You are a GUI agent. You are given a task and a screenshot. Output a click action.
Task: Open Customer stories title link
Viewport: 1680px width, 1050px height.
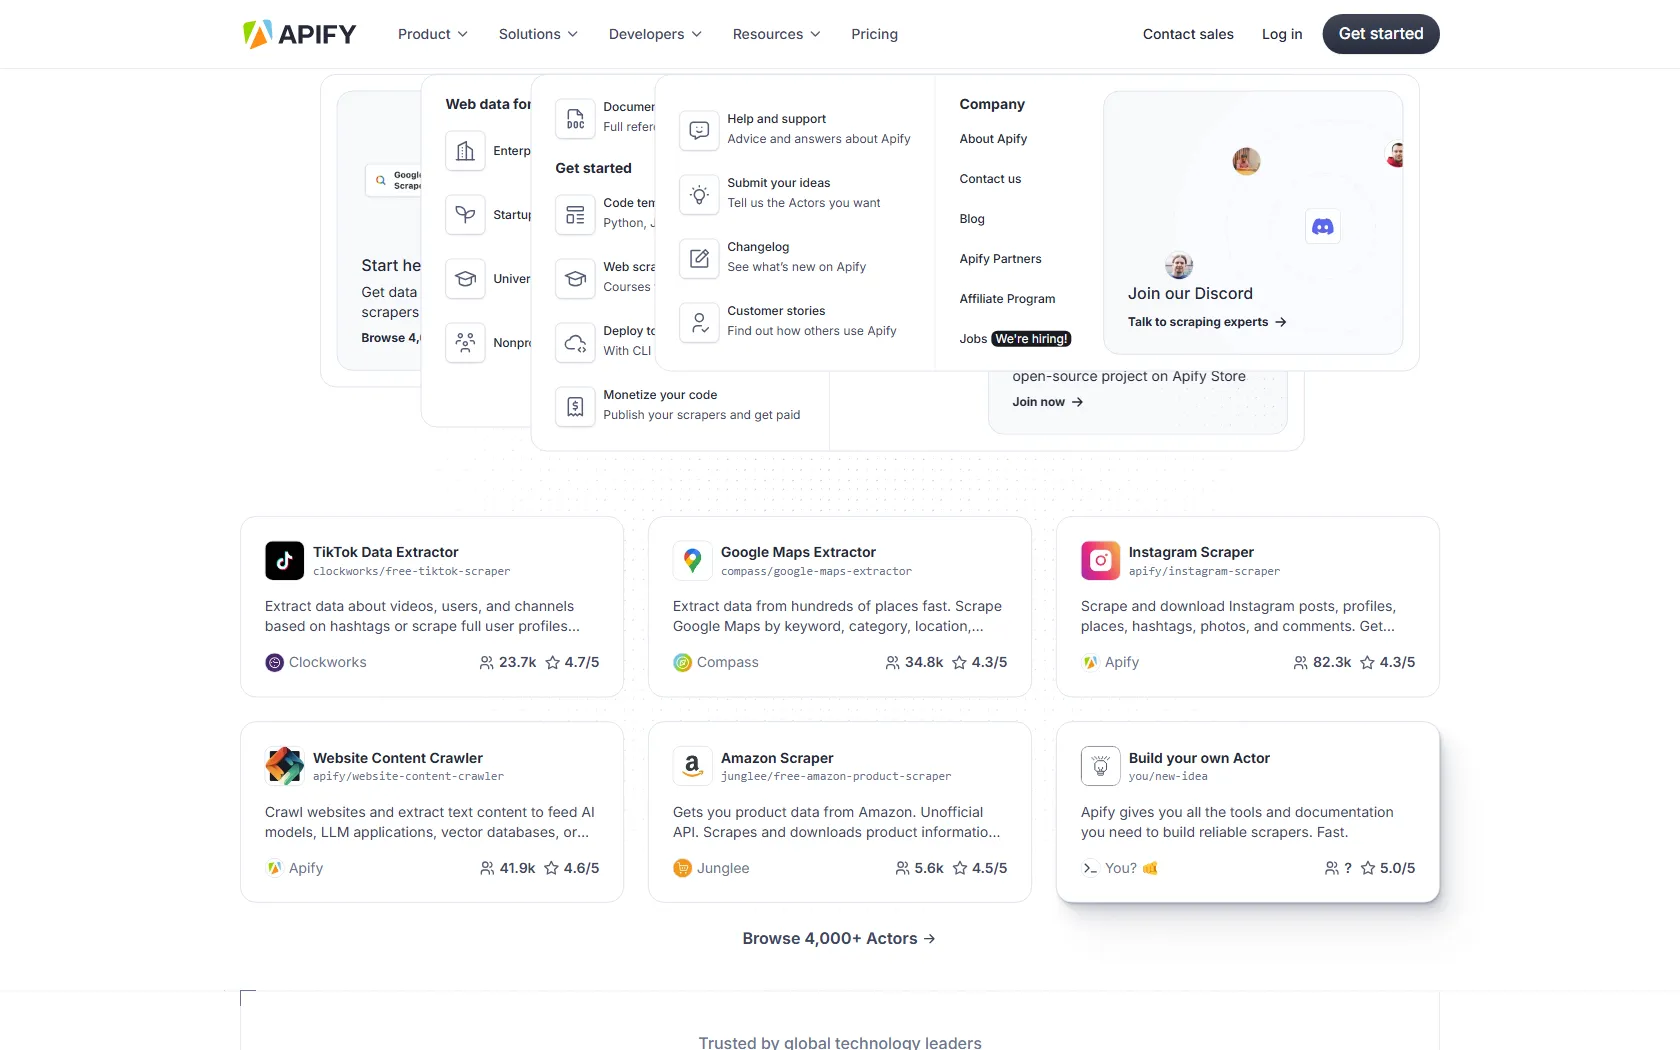pyautogui.click(x=776, y=311)
